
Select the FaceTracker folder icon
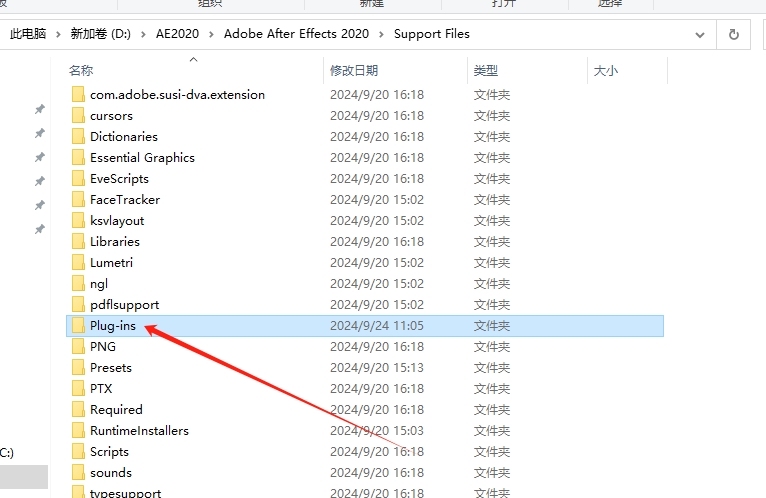click(x=78, y=199)
